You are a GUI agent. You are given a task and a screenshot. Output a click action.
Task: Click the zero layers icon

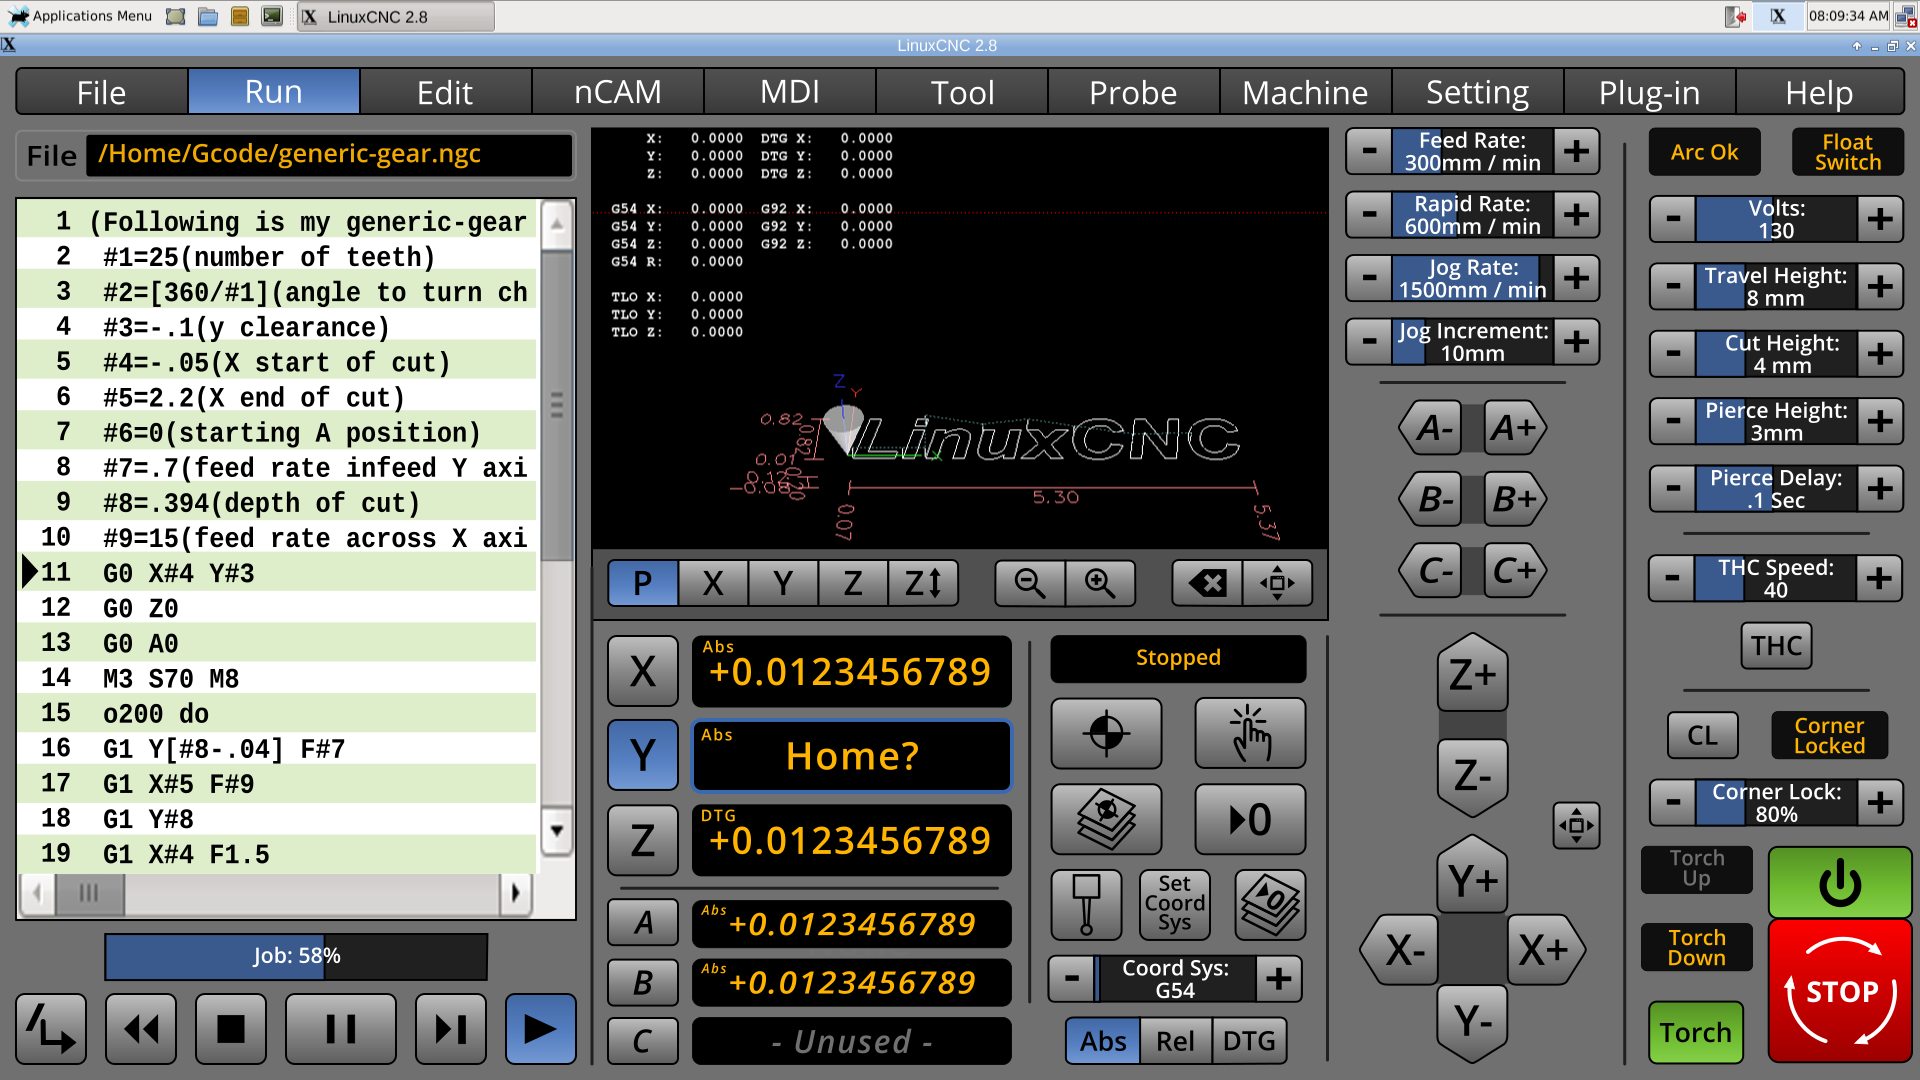(1270, 904)
